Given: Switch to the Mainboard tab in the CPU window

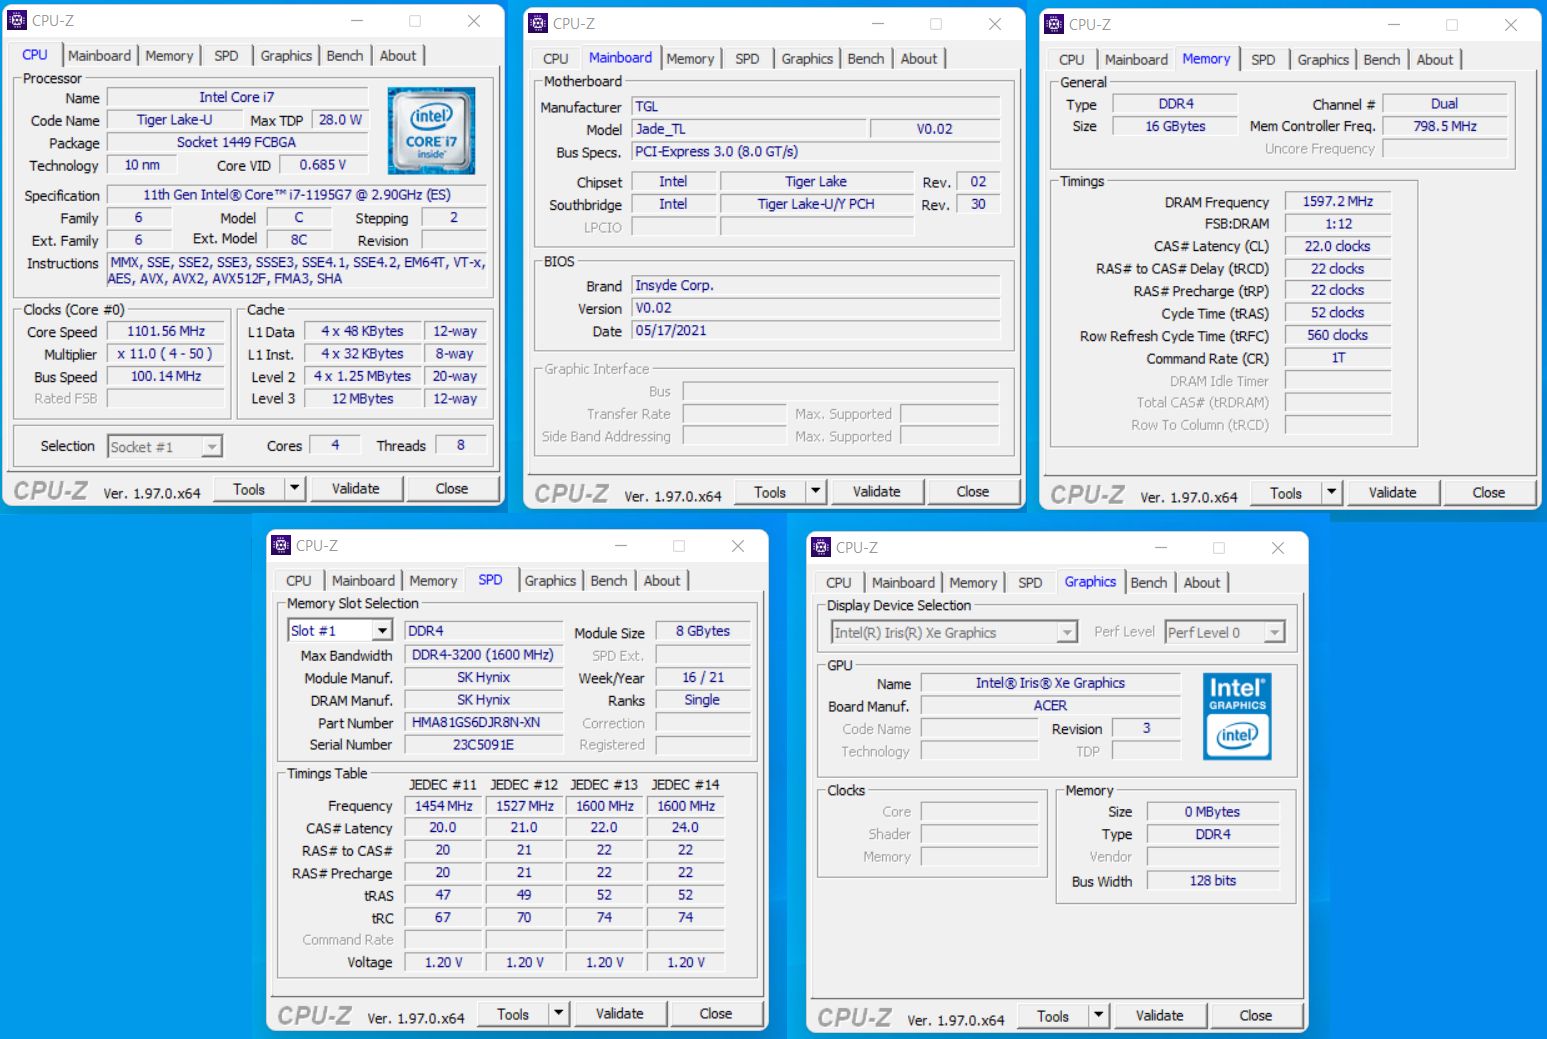Looking at the screenshot, I should pos(99,56).
